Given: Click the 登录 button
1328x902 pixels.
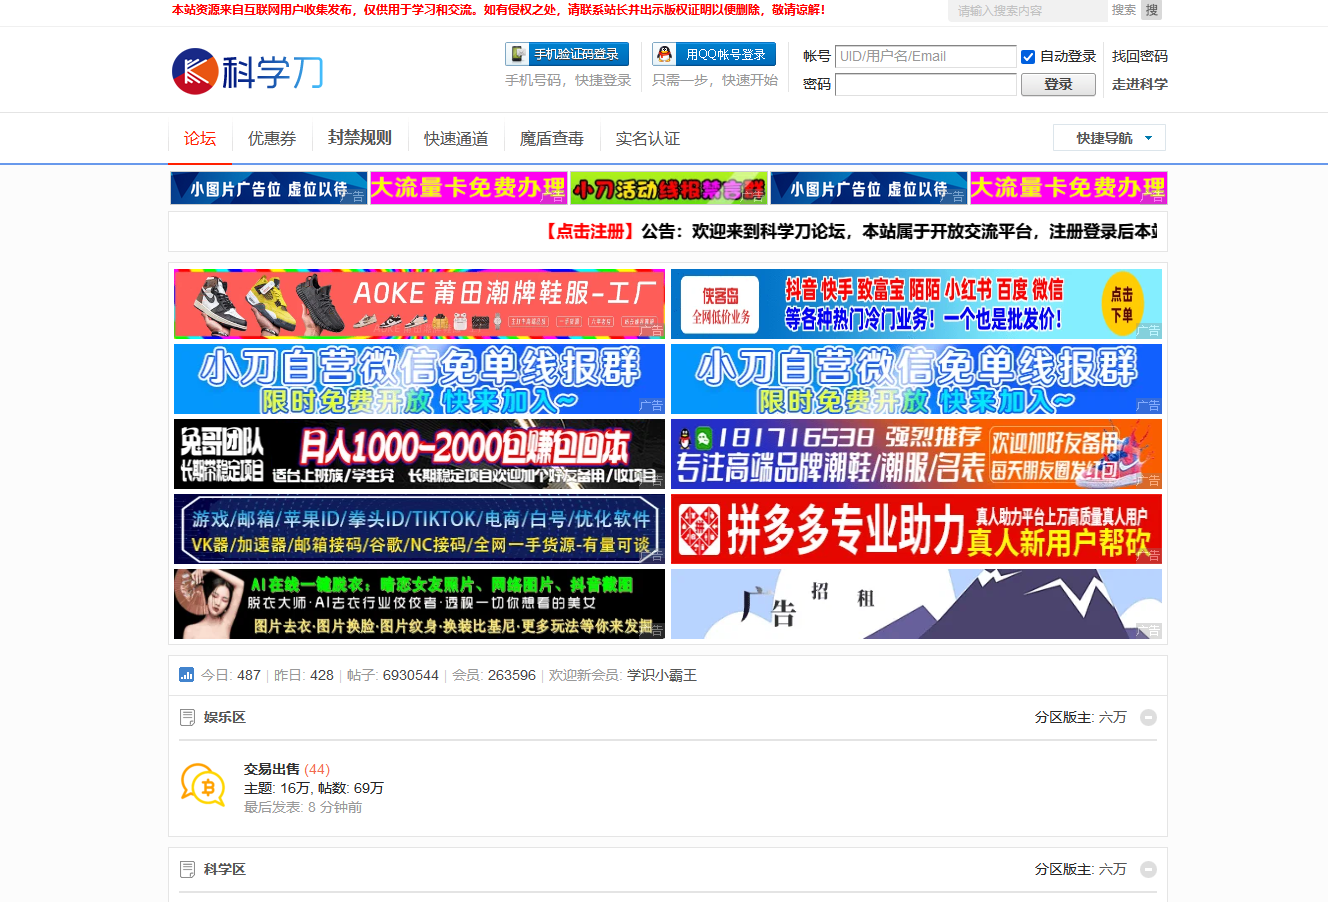Looking at the screenshot, I should pos(1057,85).
